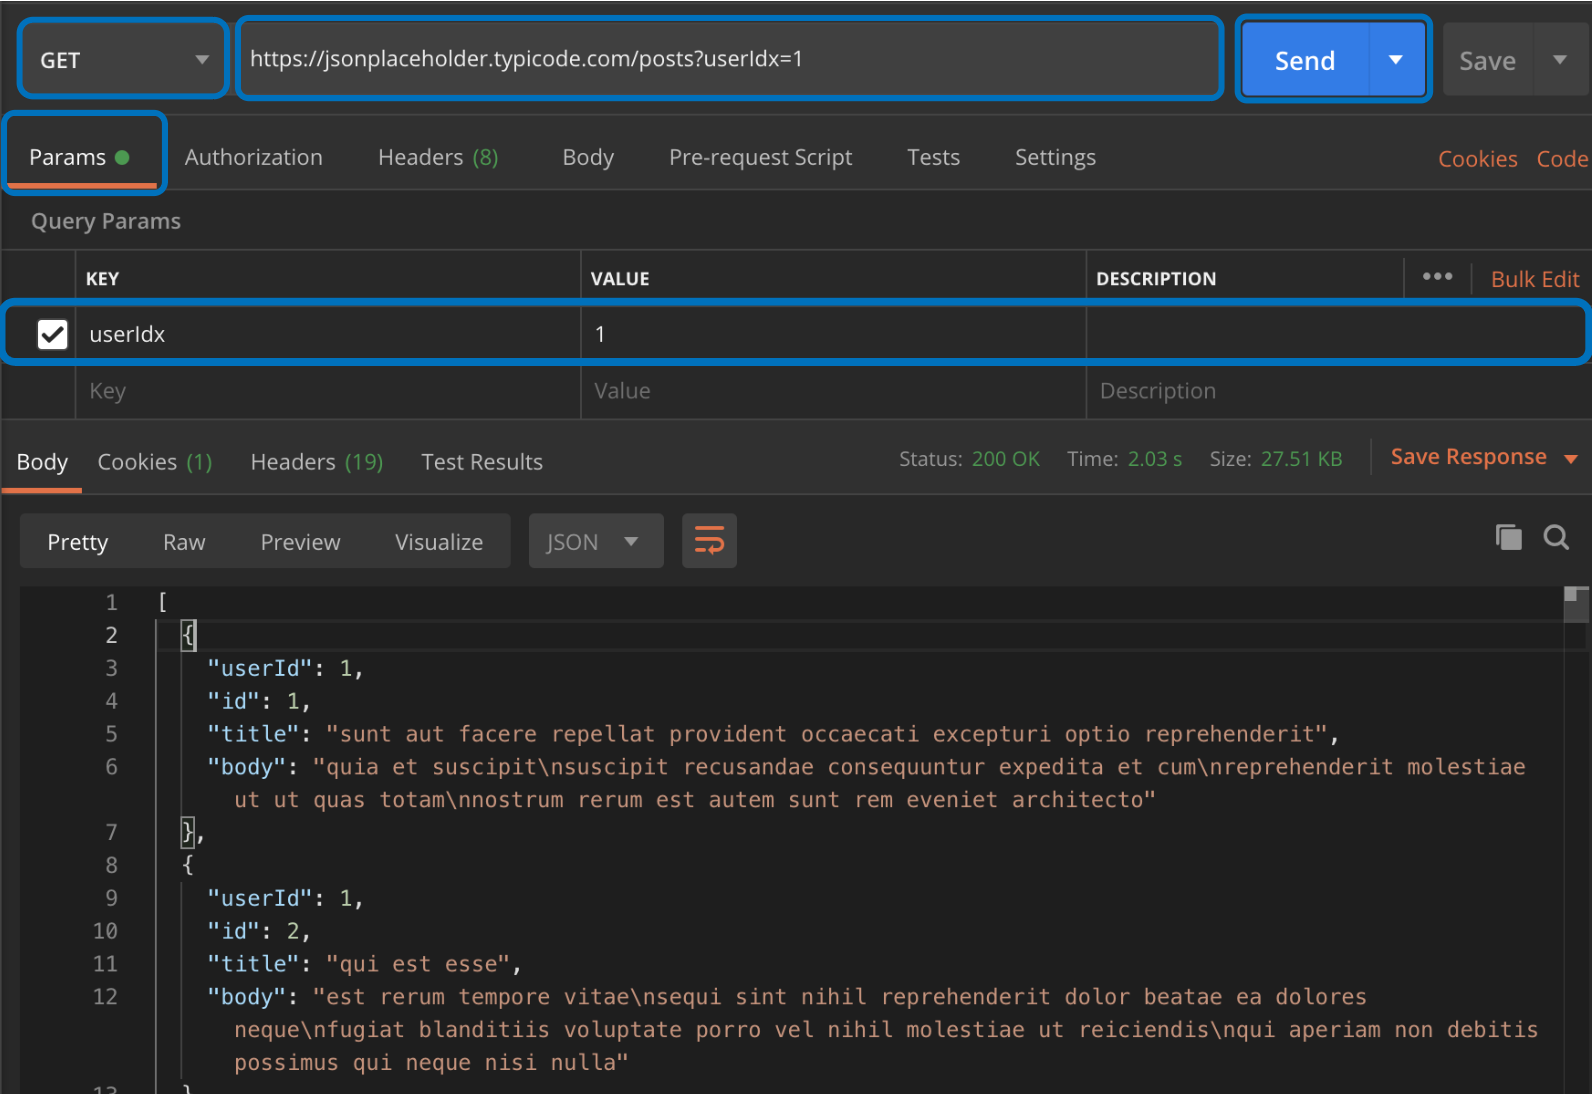The height and width of the screenshot is (1094, 1592).
Task: Click line number 5 in the gutter
Action: click(x=112, y=734)
